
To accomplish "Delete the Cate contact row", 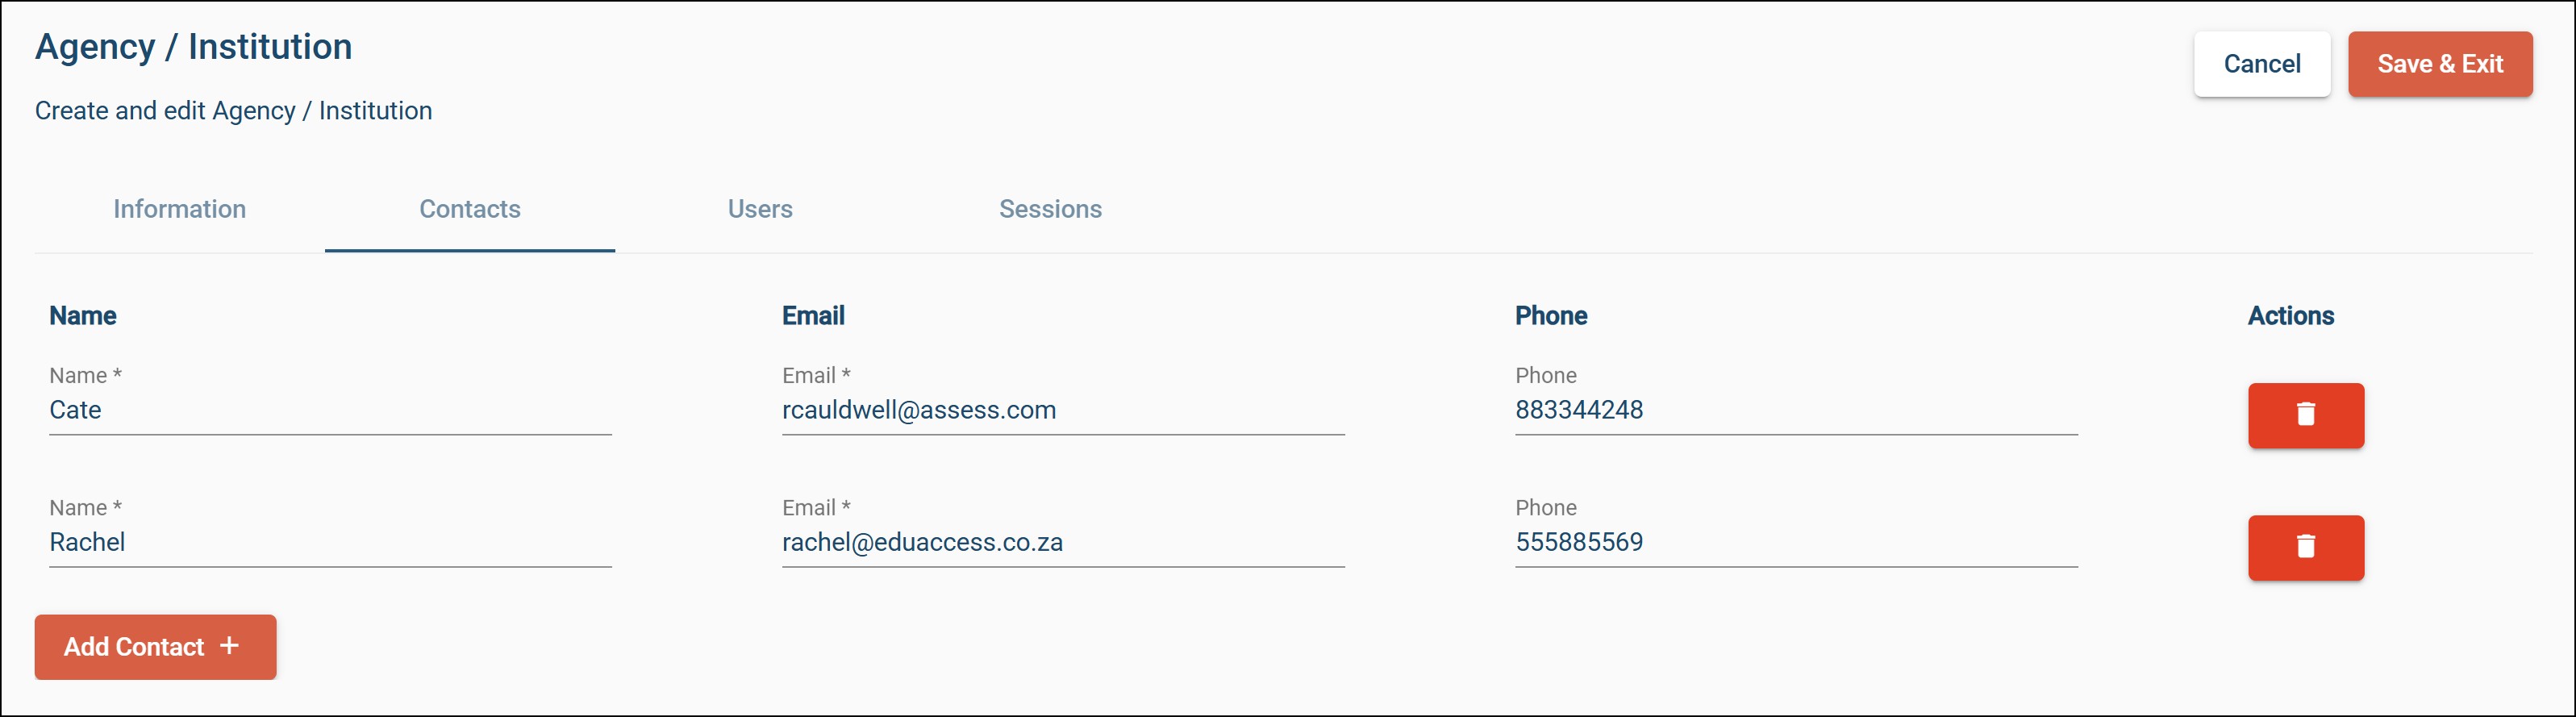I will [x=2305, y=415].
